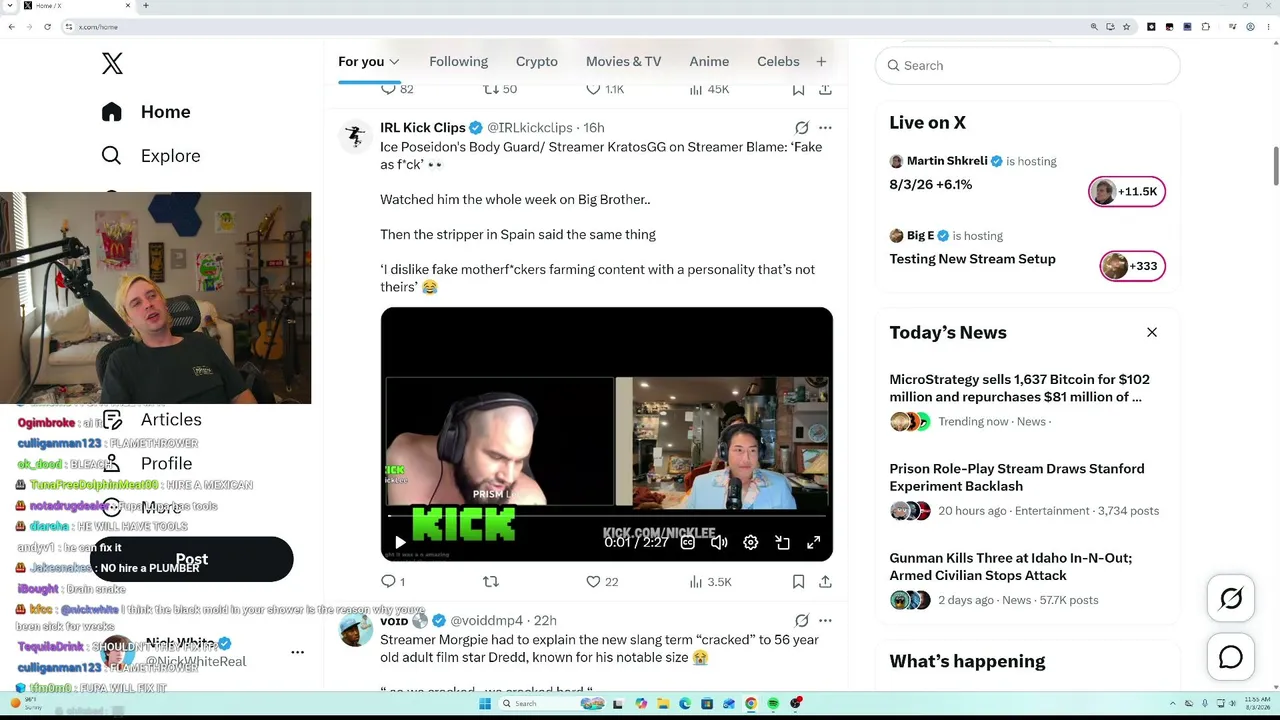The height and width of the screenshot is (720, 1280).
Task: Add a new timeline tab with plus icon
Action: point(821,62)
